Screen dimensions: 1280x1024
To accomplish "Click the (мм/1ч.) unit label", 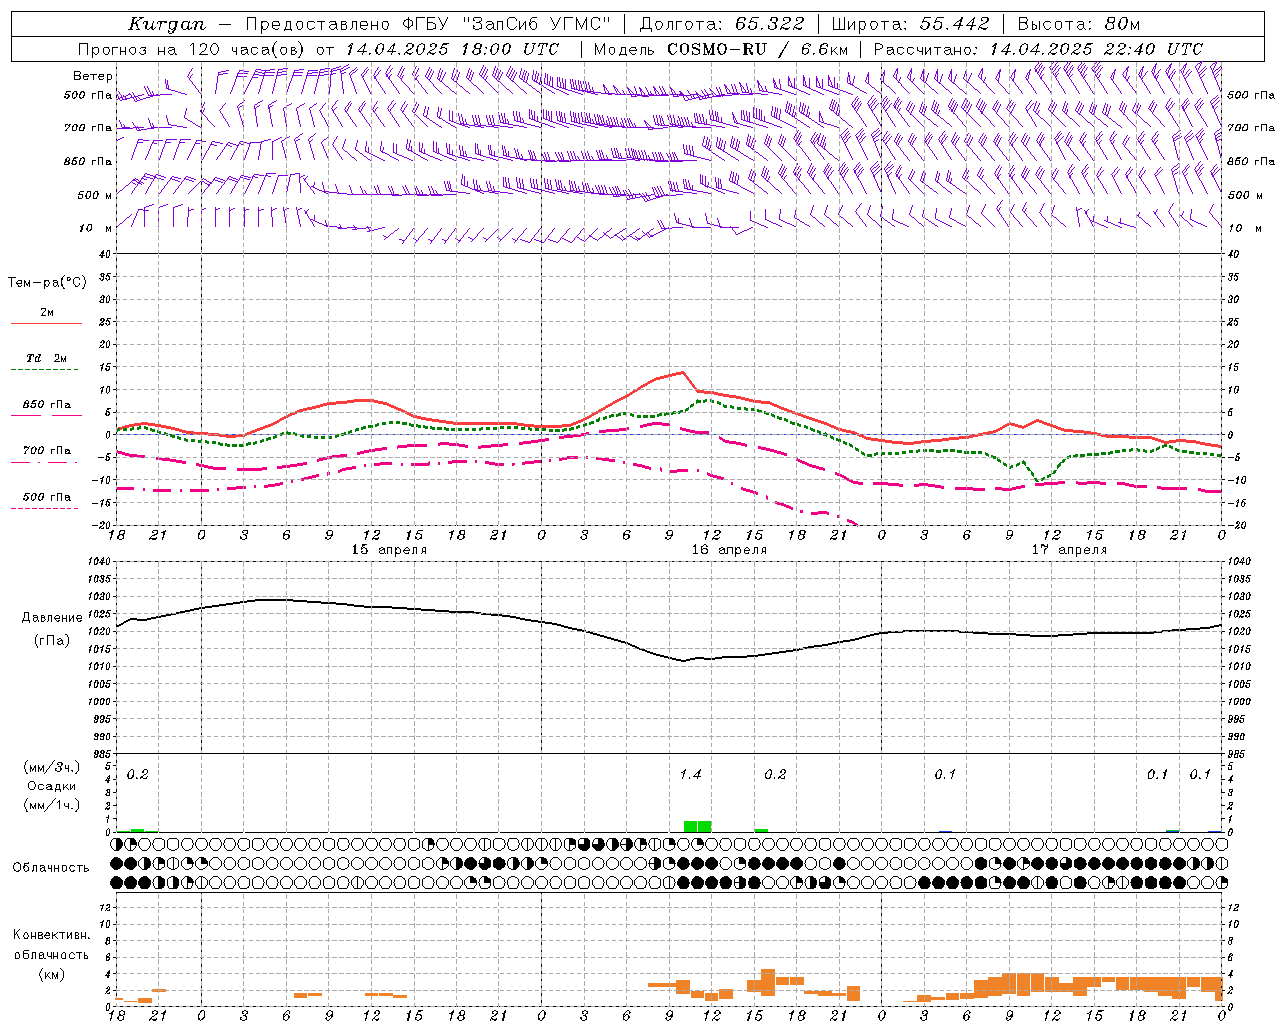I will 51,805.
